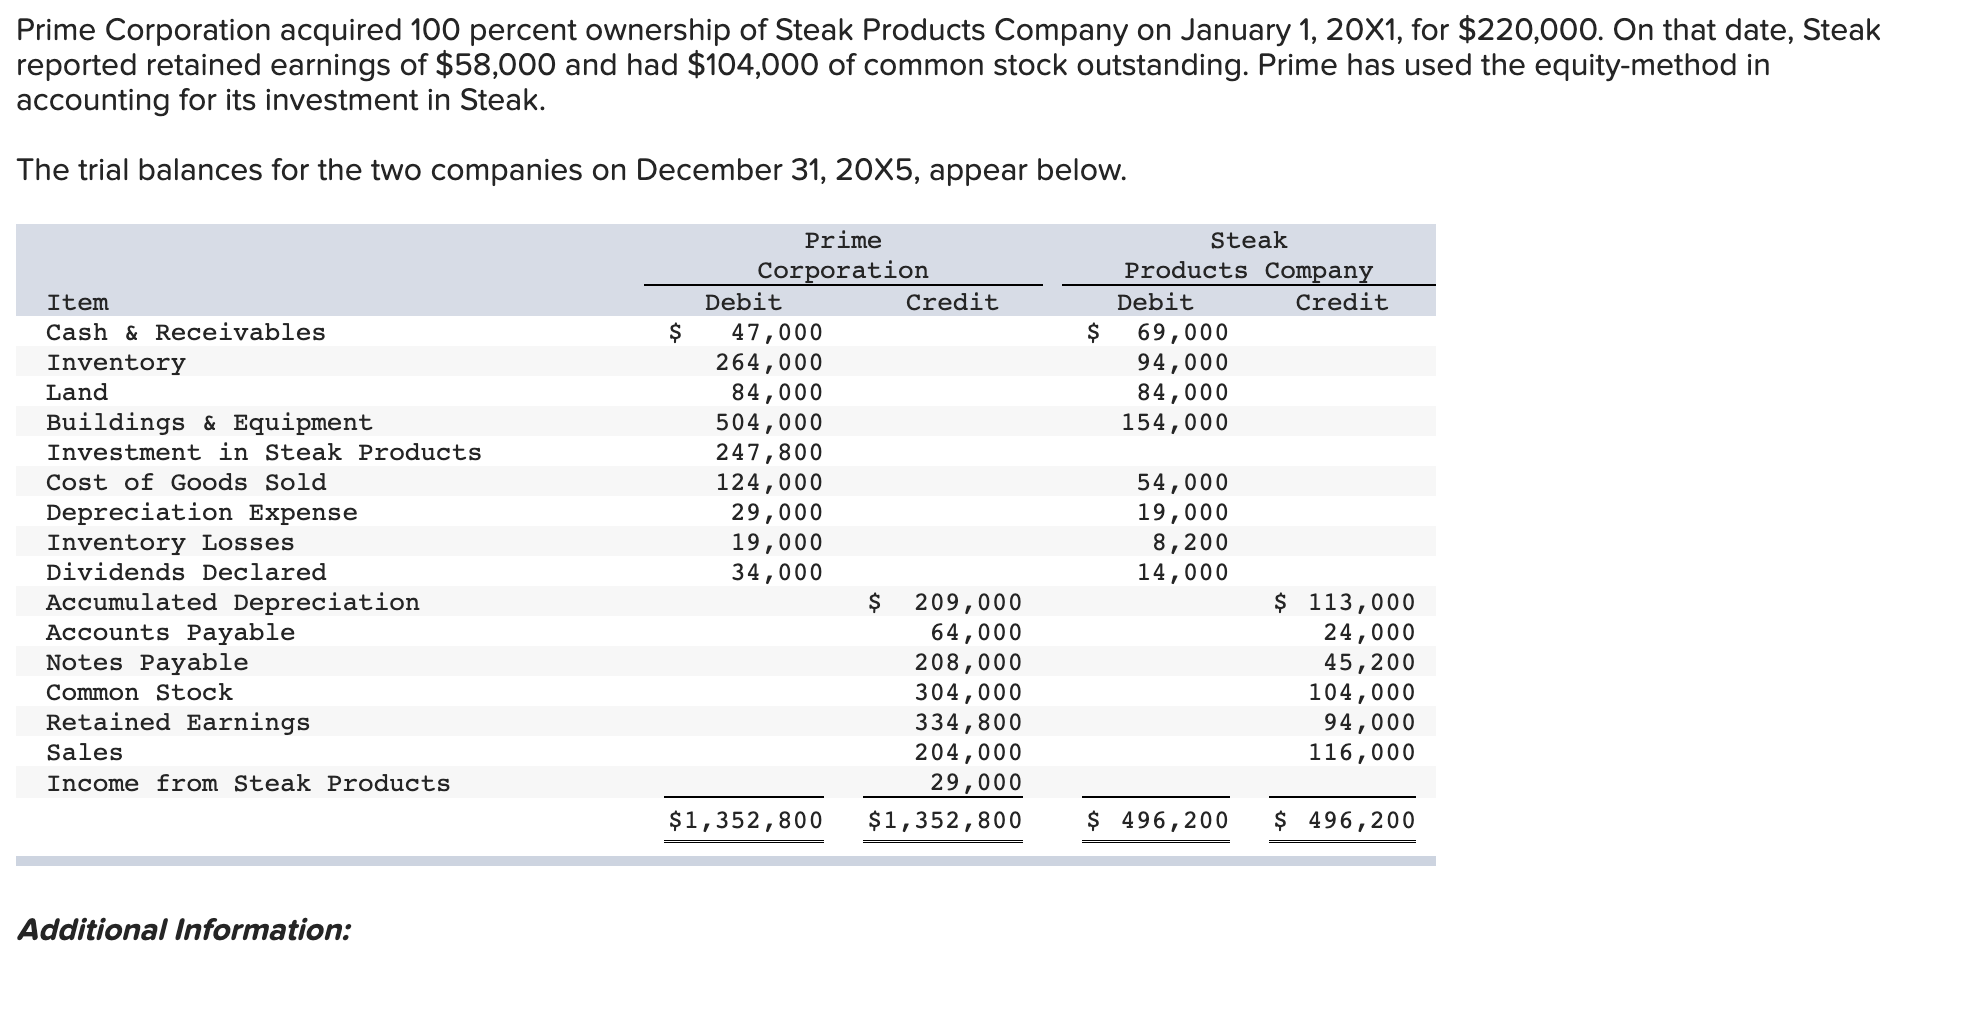
Task: Click the 'Inventory' row label
Action: coord(116,362)
